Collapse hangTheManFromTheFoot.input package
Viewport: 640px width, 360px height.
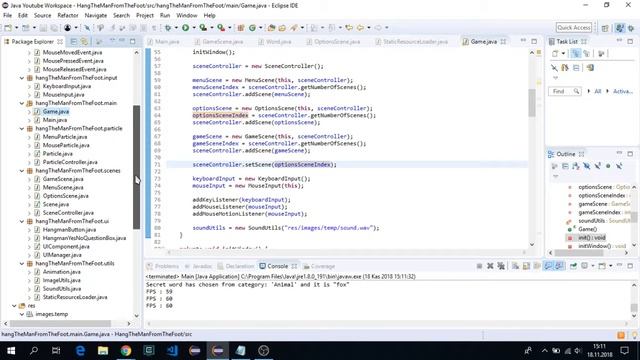coord(22,78)
